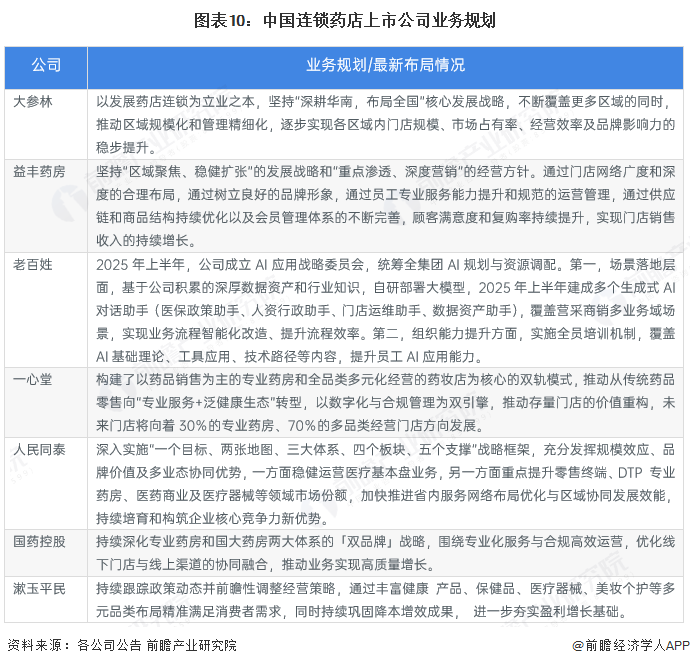Click the company name '益丰药房'

point(39,171)
